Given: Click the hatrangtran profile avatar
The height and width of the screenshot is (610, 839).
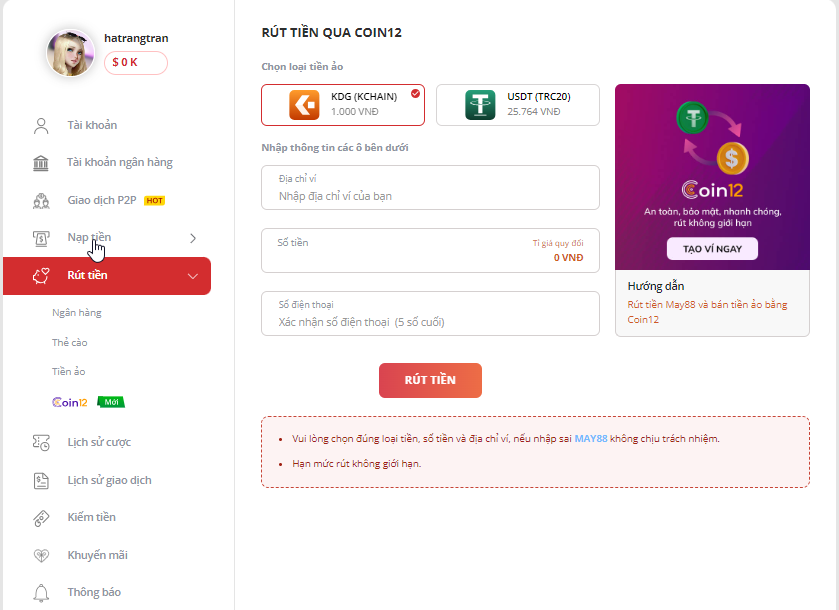Looking at the screenshot, I should [x=71, y=53].
